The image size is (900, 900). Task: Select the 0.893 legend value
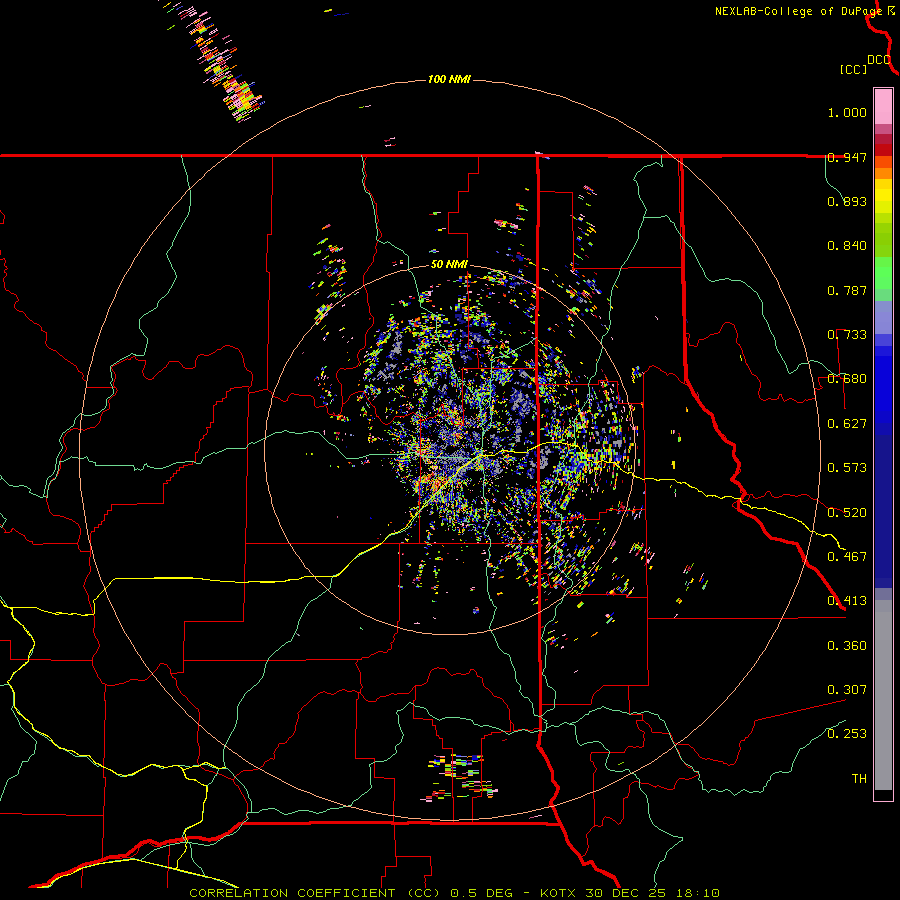click(847, 201)
